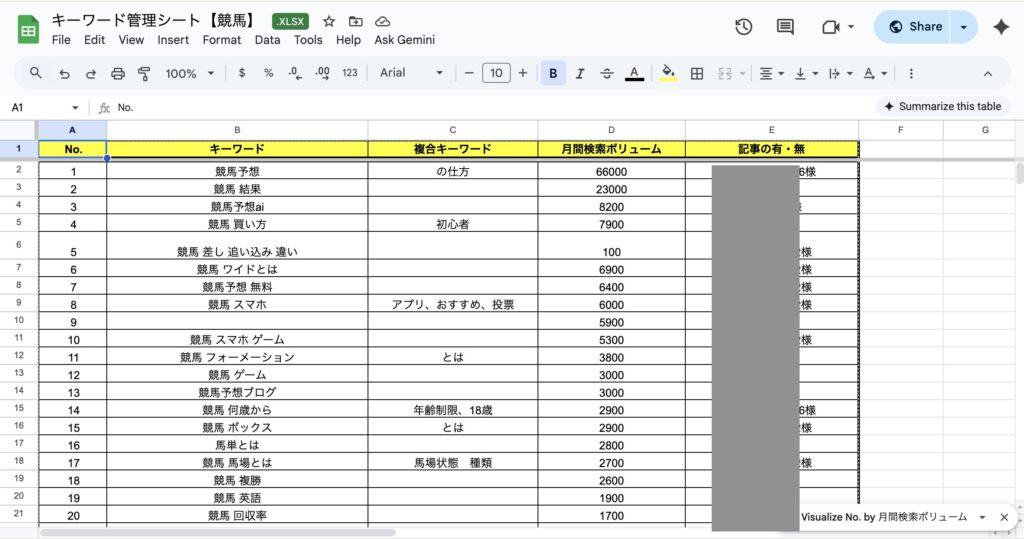Open Share options dropdown arrow
This screenshot has width=1024, height=539.
(x=963, y=27)
